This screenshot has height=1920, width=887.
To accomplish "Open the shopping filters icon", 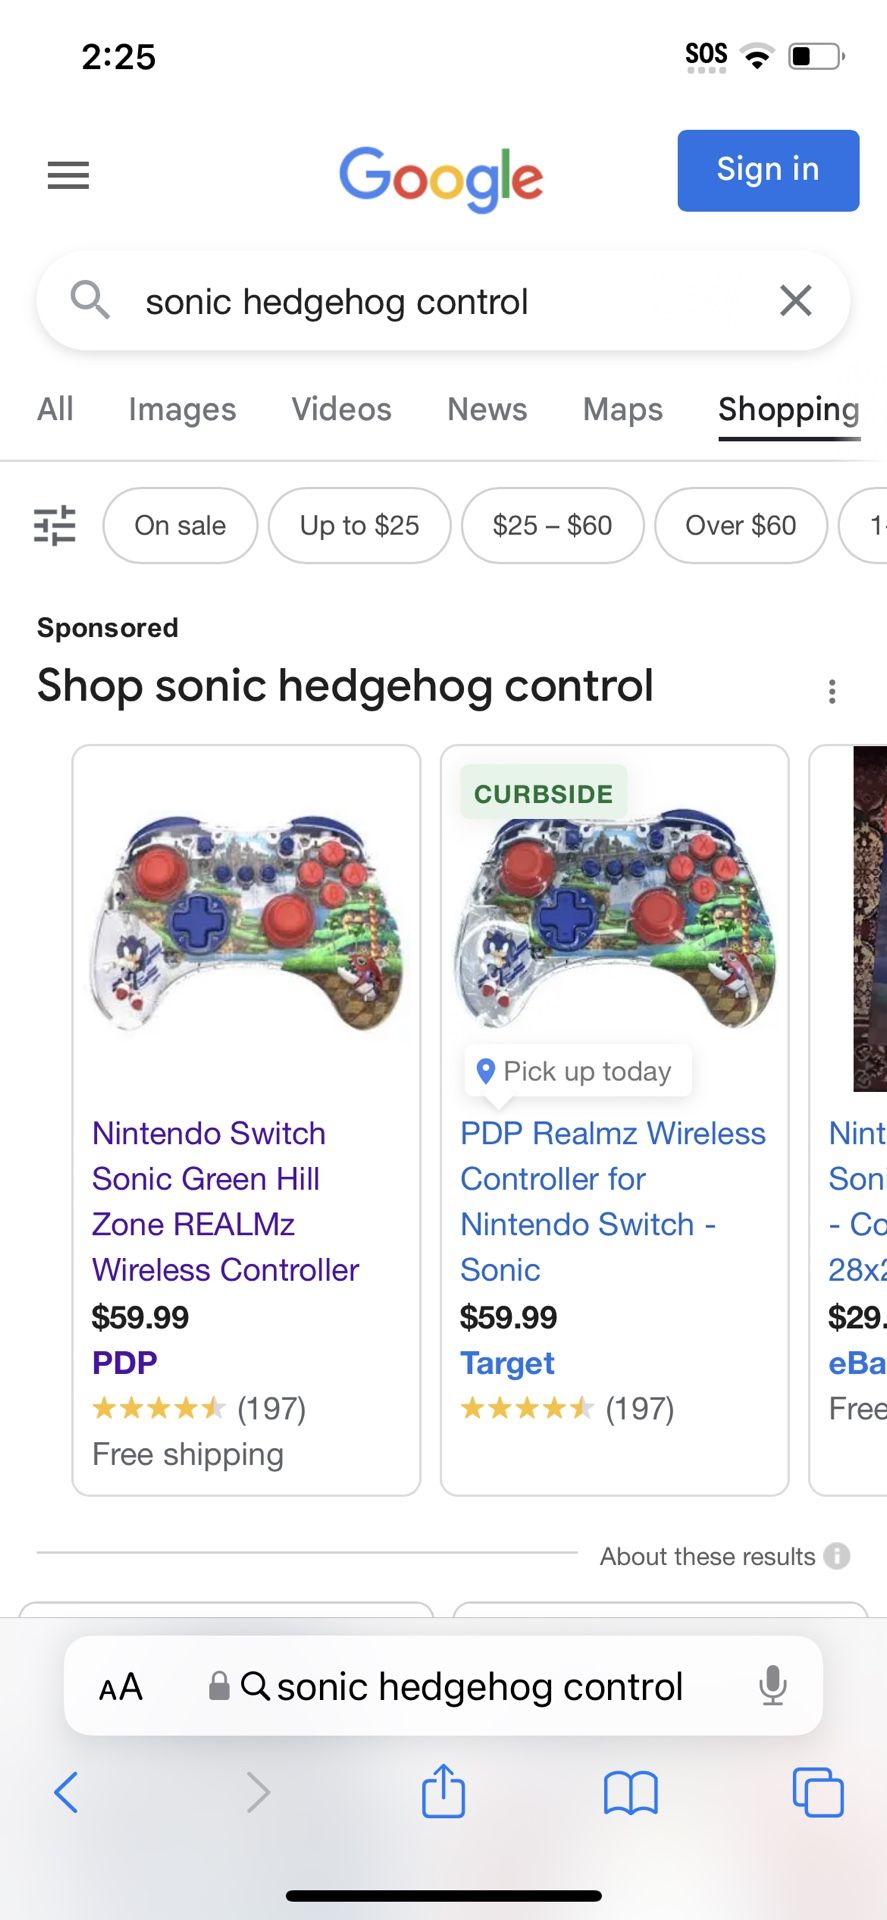I will 55,525.
